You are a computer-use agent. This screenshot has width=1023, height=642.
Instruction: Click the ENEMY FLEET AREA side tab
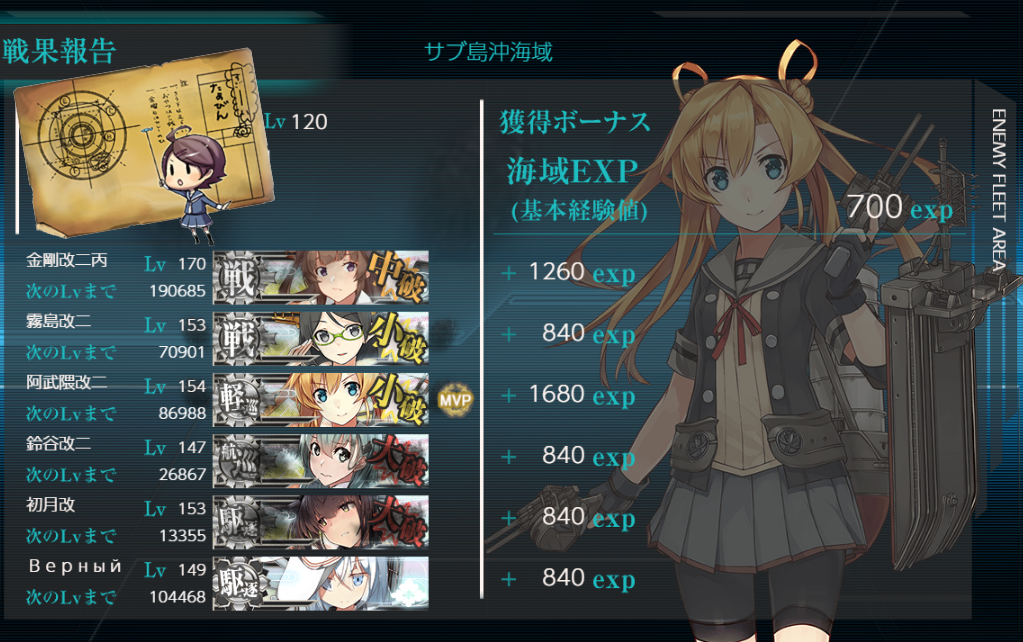coord(998,189)
